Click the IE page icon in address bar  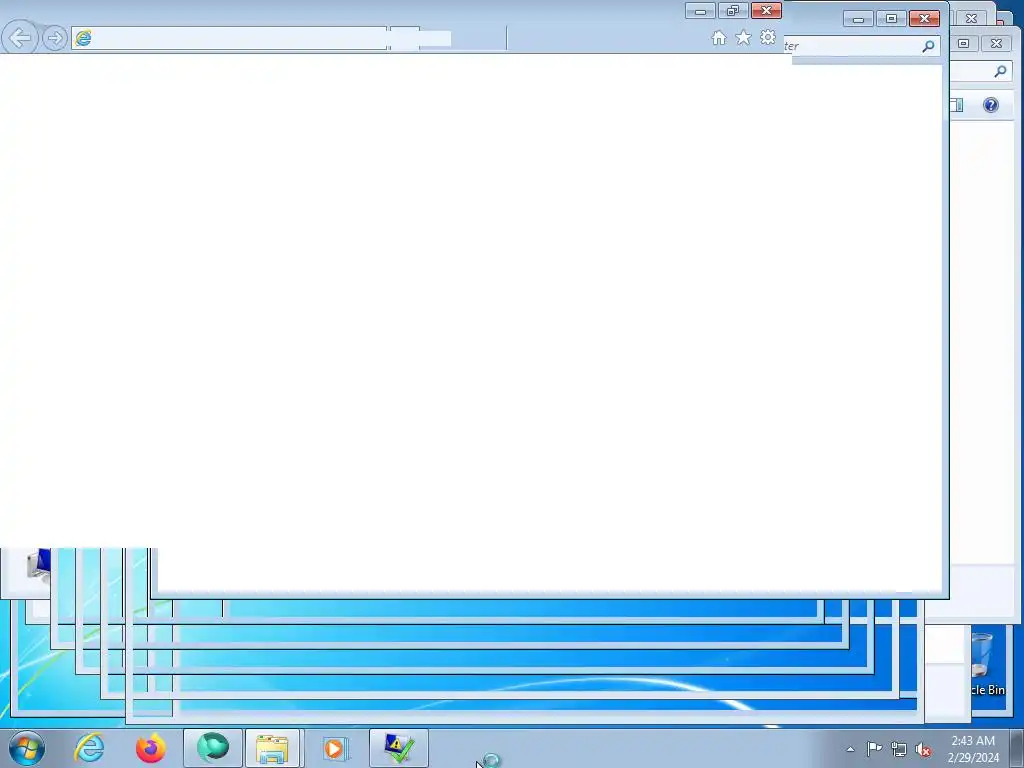click(x=83, y=38)
